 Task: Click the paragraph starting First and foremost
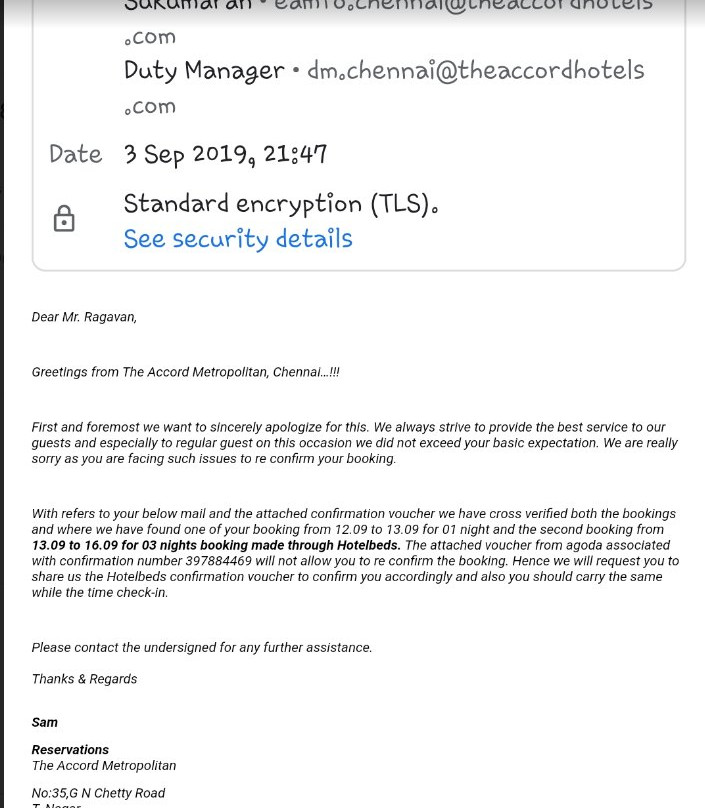click(x=354, y=442)
